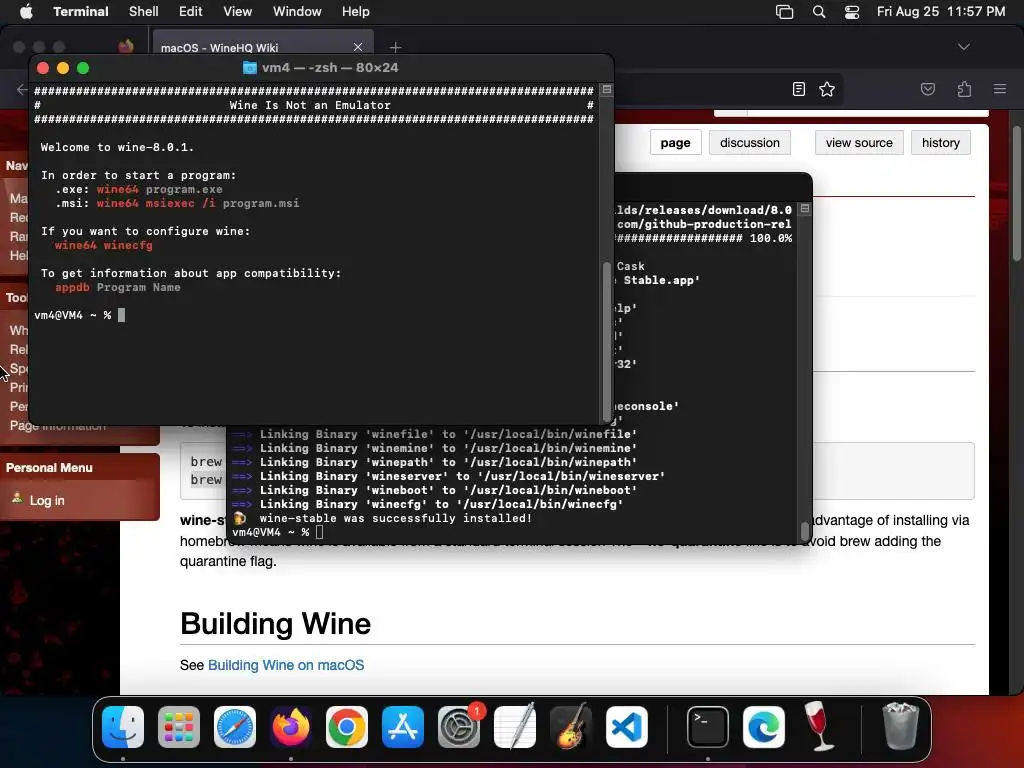Click the menu bar date and time
The height and width of the screenshot is (768, 1024).
[x=941, y=12]
